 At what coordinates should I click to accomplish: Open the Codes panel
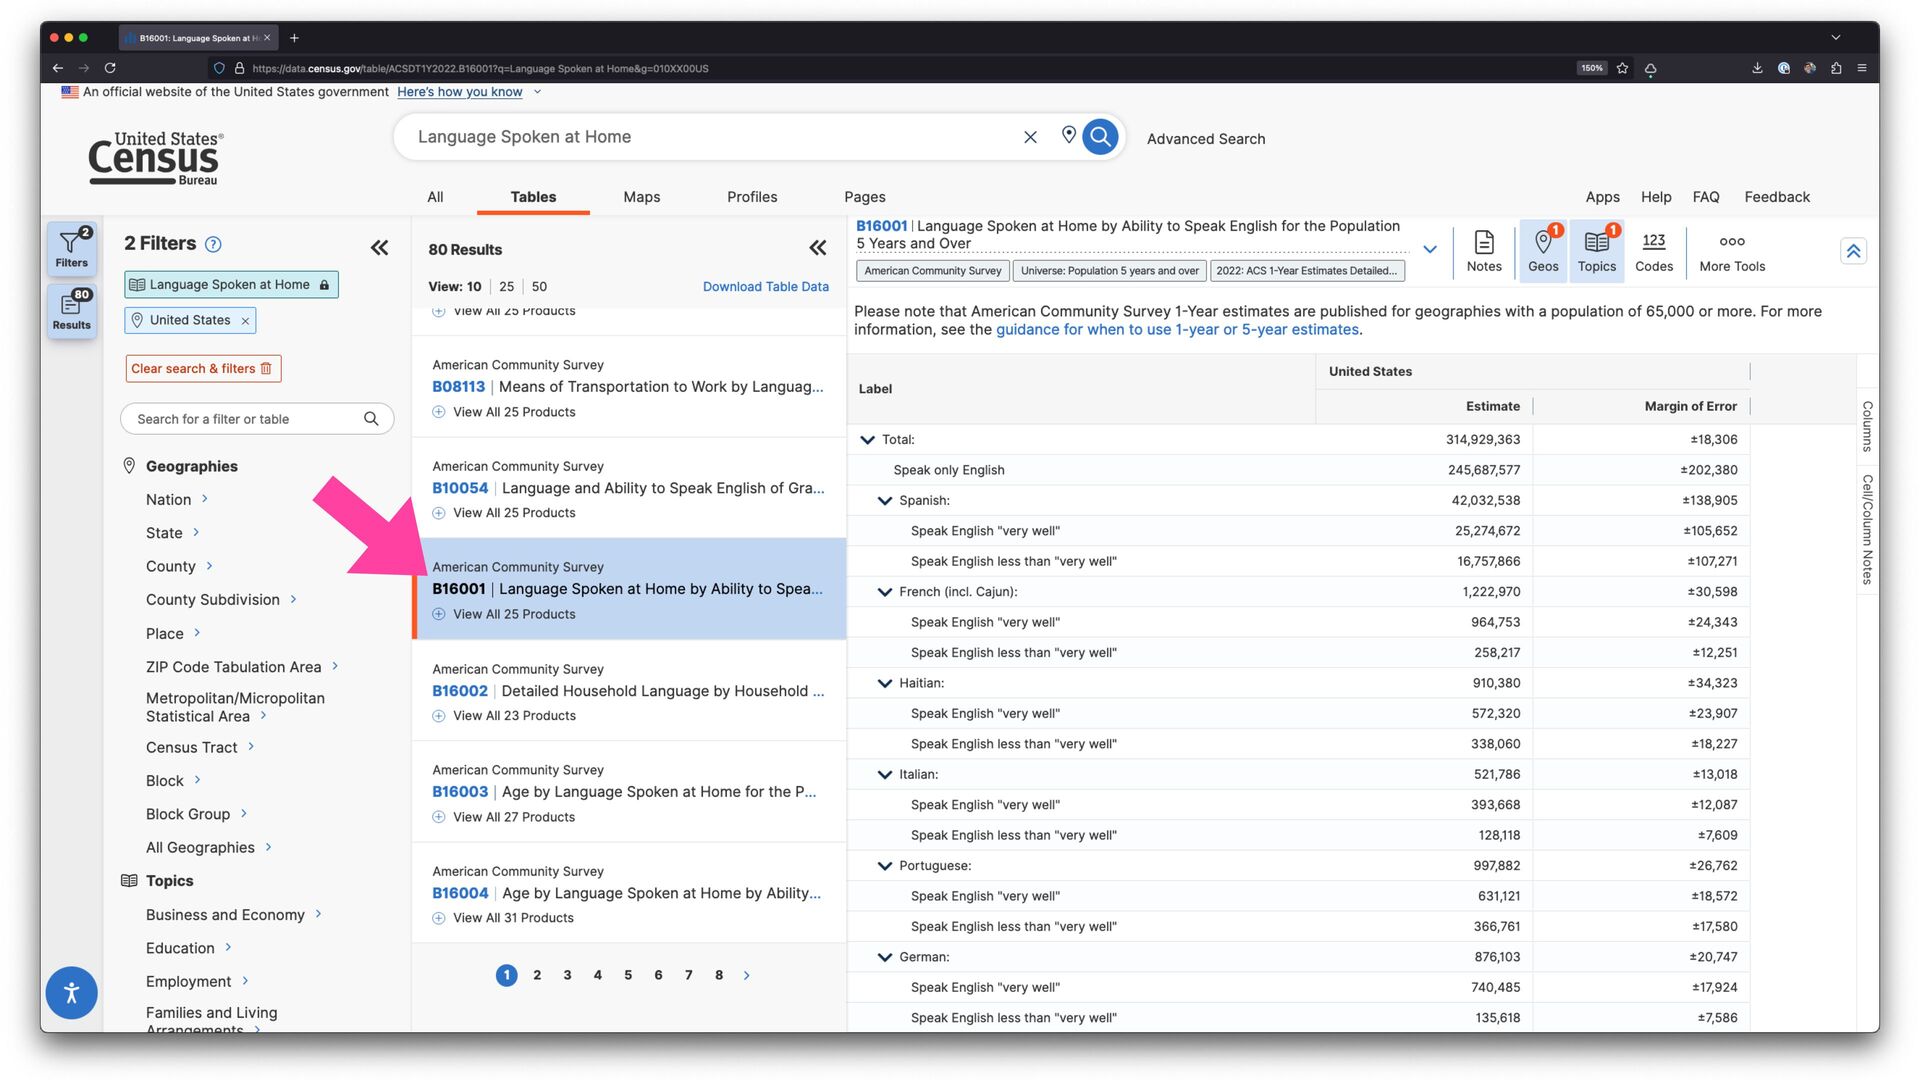(x=1654, y=250)
